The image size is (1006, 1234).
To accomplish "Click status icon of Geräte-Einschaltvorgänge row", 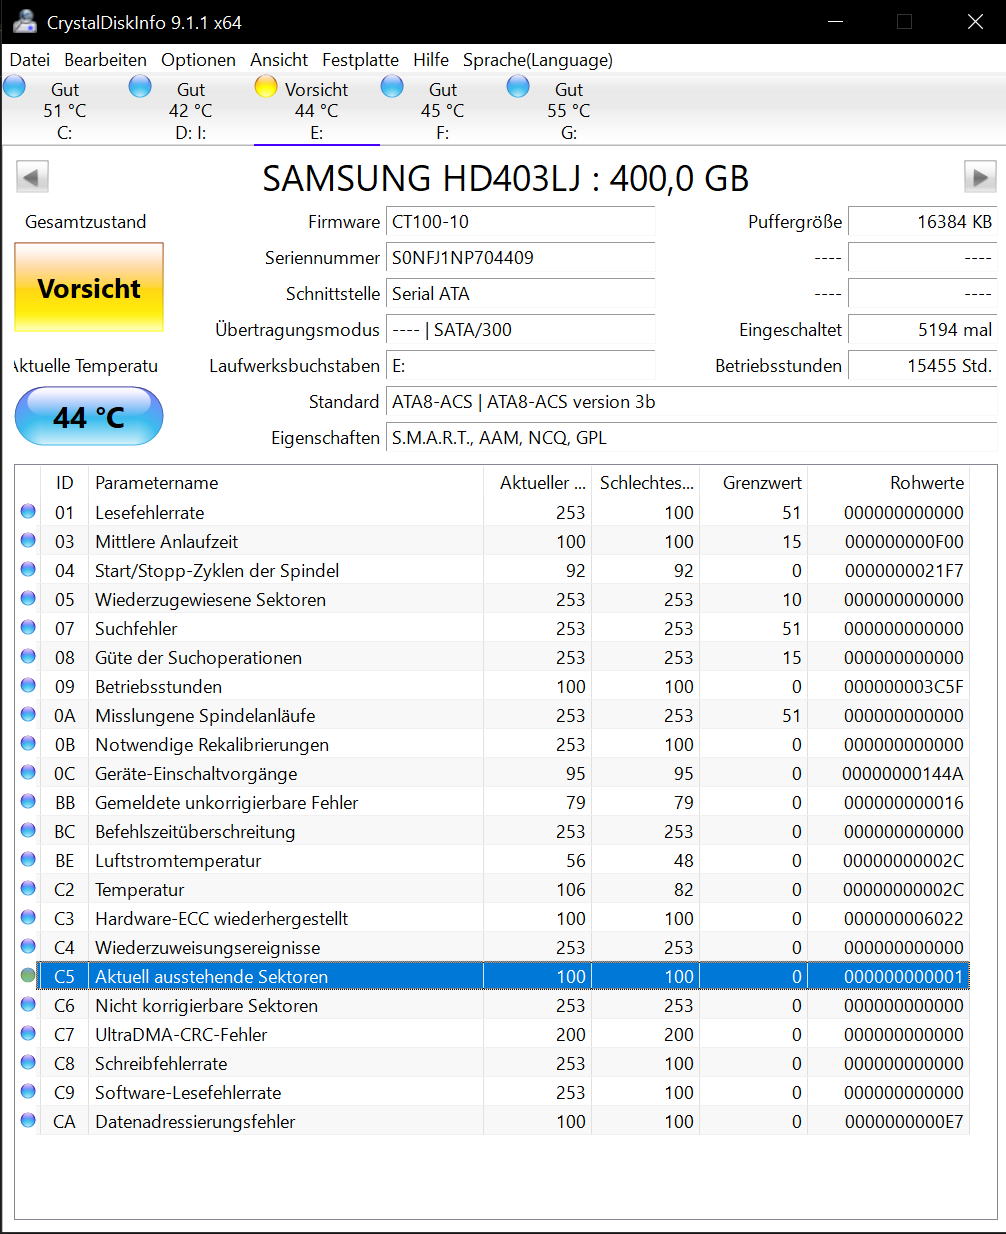I will 28,773.
